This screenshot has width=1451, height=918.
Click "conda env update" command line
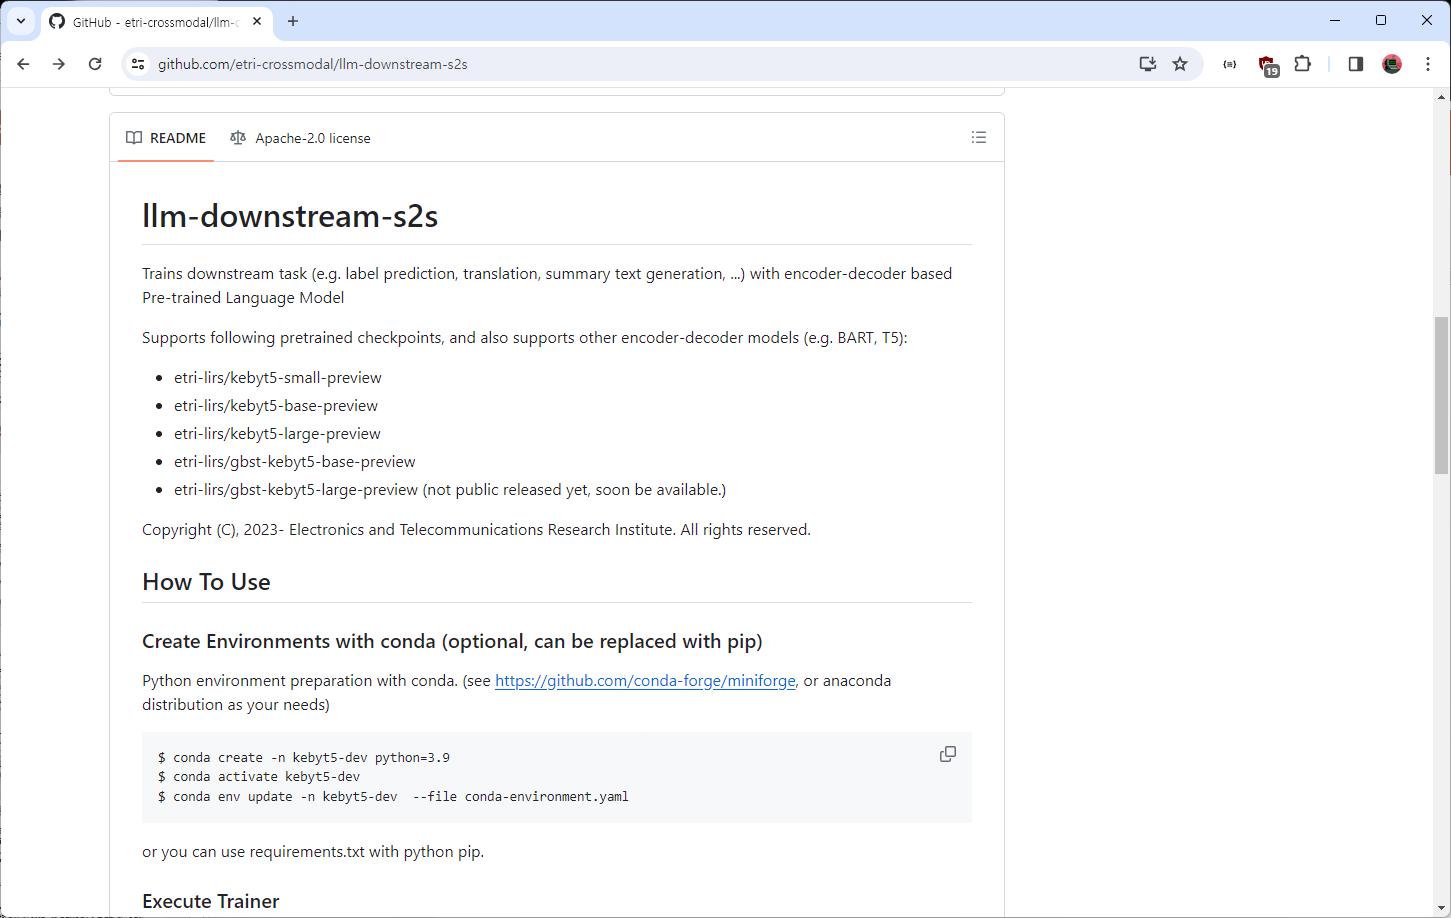point(393,797)
